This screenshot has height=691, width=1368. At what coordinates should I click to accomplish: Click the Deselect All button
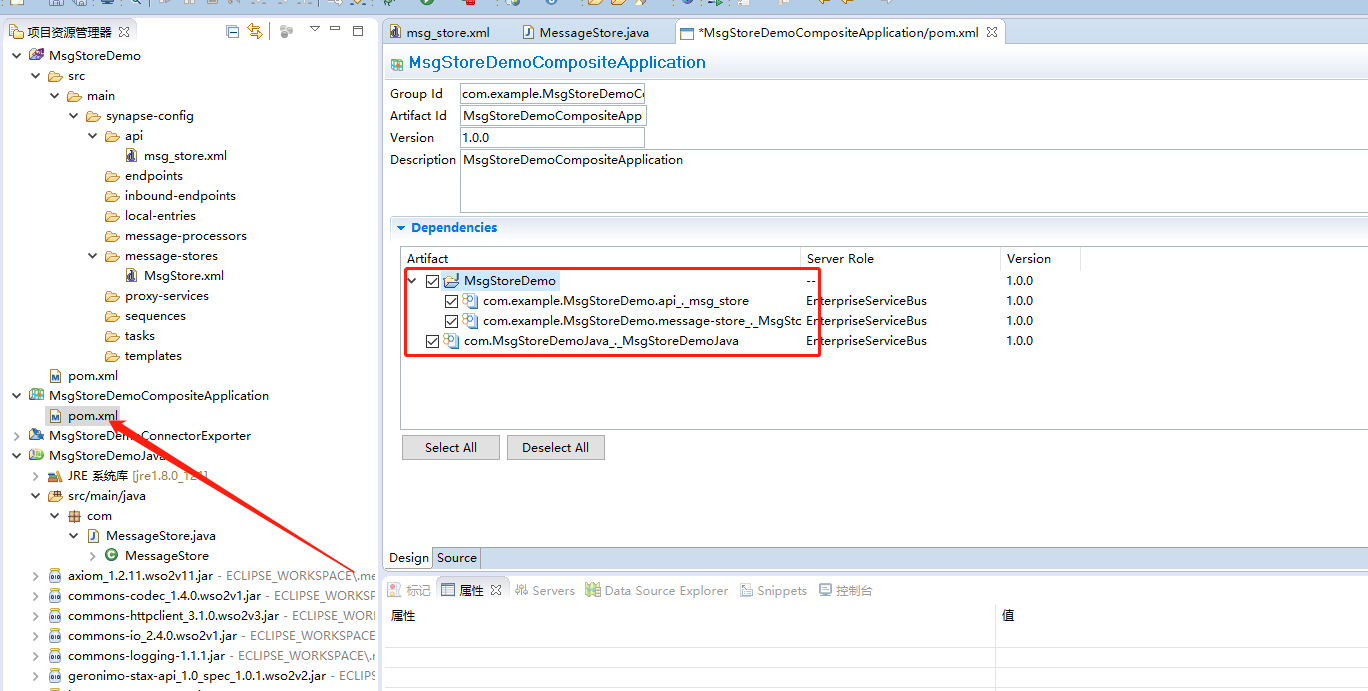(555, 447)
